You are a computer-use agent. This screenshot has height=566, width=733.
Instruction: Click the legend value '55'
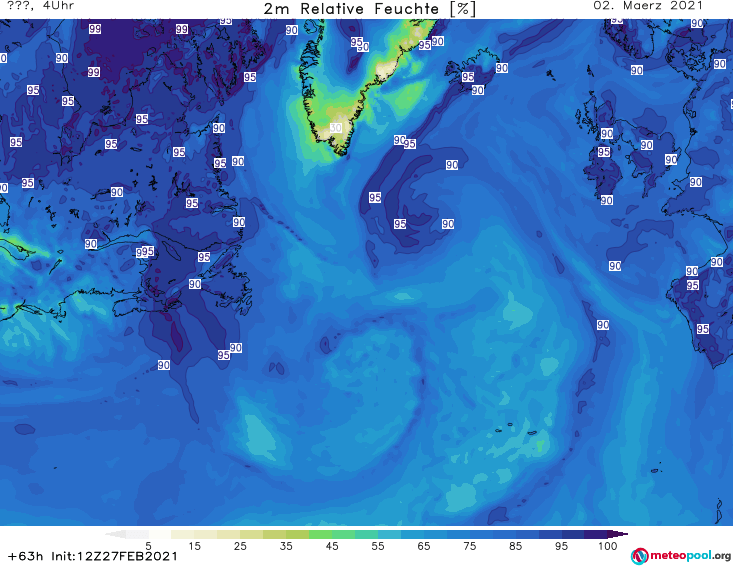[x=378, y=546]
